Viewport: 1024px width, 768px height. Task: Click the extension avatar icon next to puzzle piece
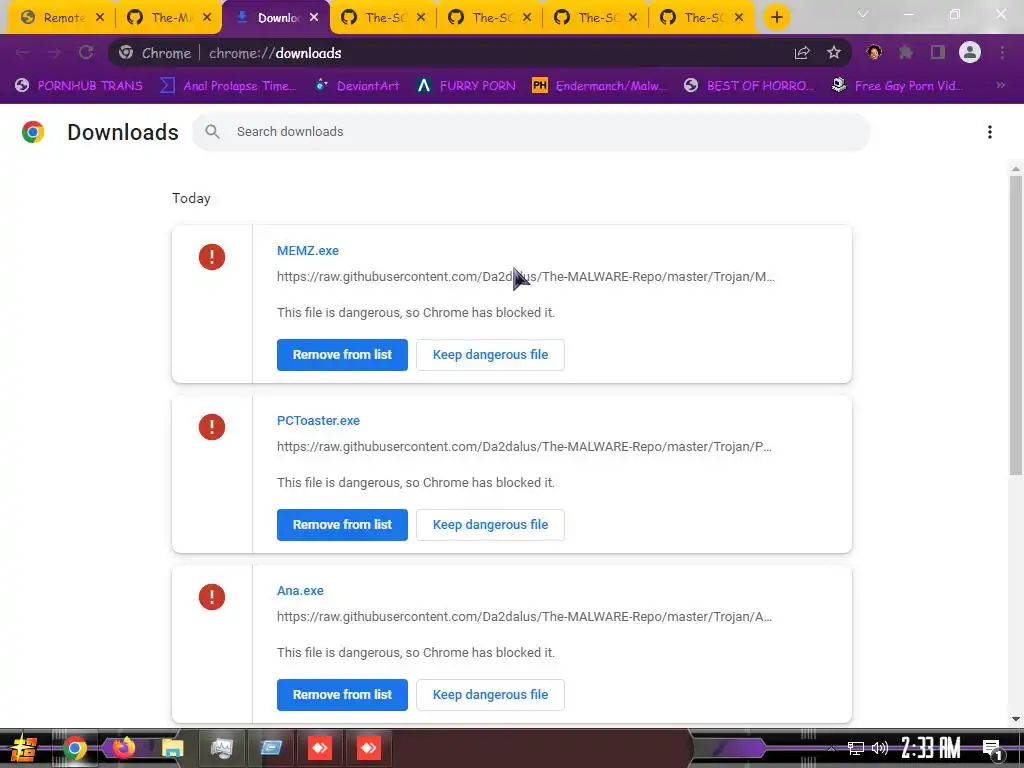(874, 53)
